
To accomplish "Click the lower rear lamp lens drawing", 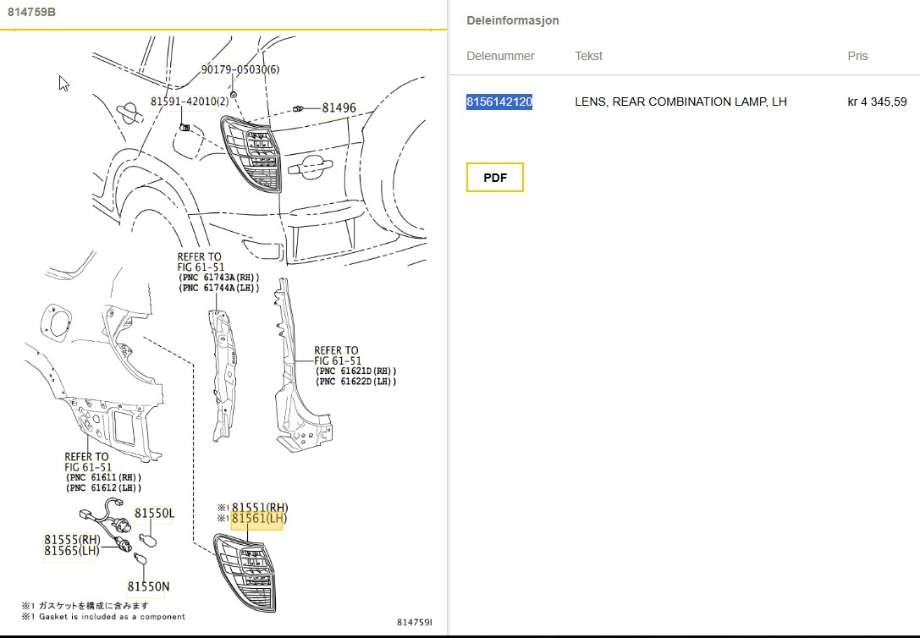I will tap(245, 572).
